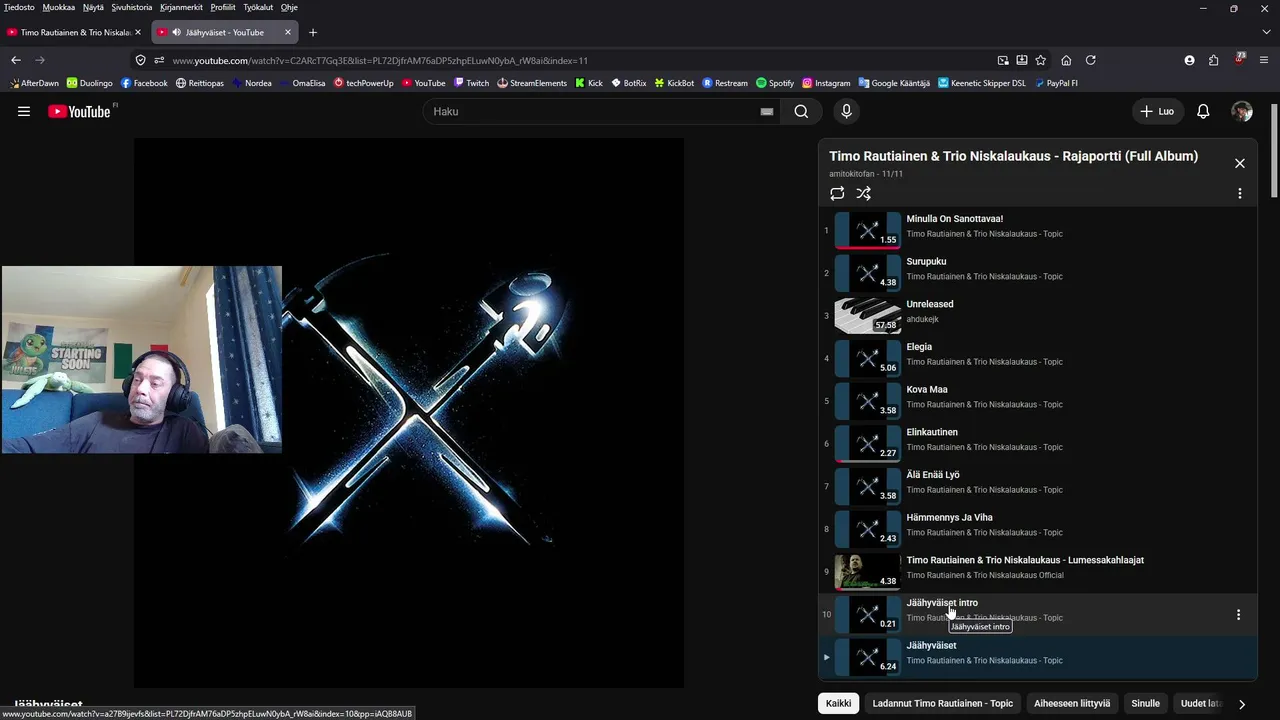Go back with browser back arrow
Viewport: 1280px width, 720px height.
[x=16, y=60]
